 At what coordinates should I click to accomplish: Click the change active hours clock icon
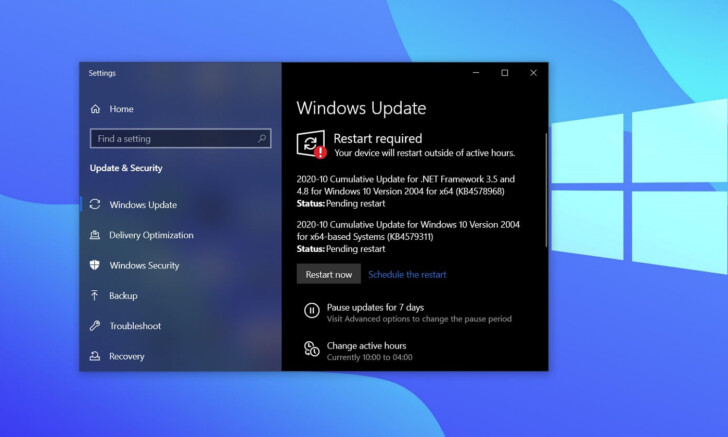coord(312,348)
